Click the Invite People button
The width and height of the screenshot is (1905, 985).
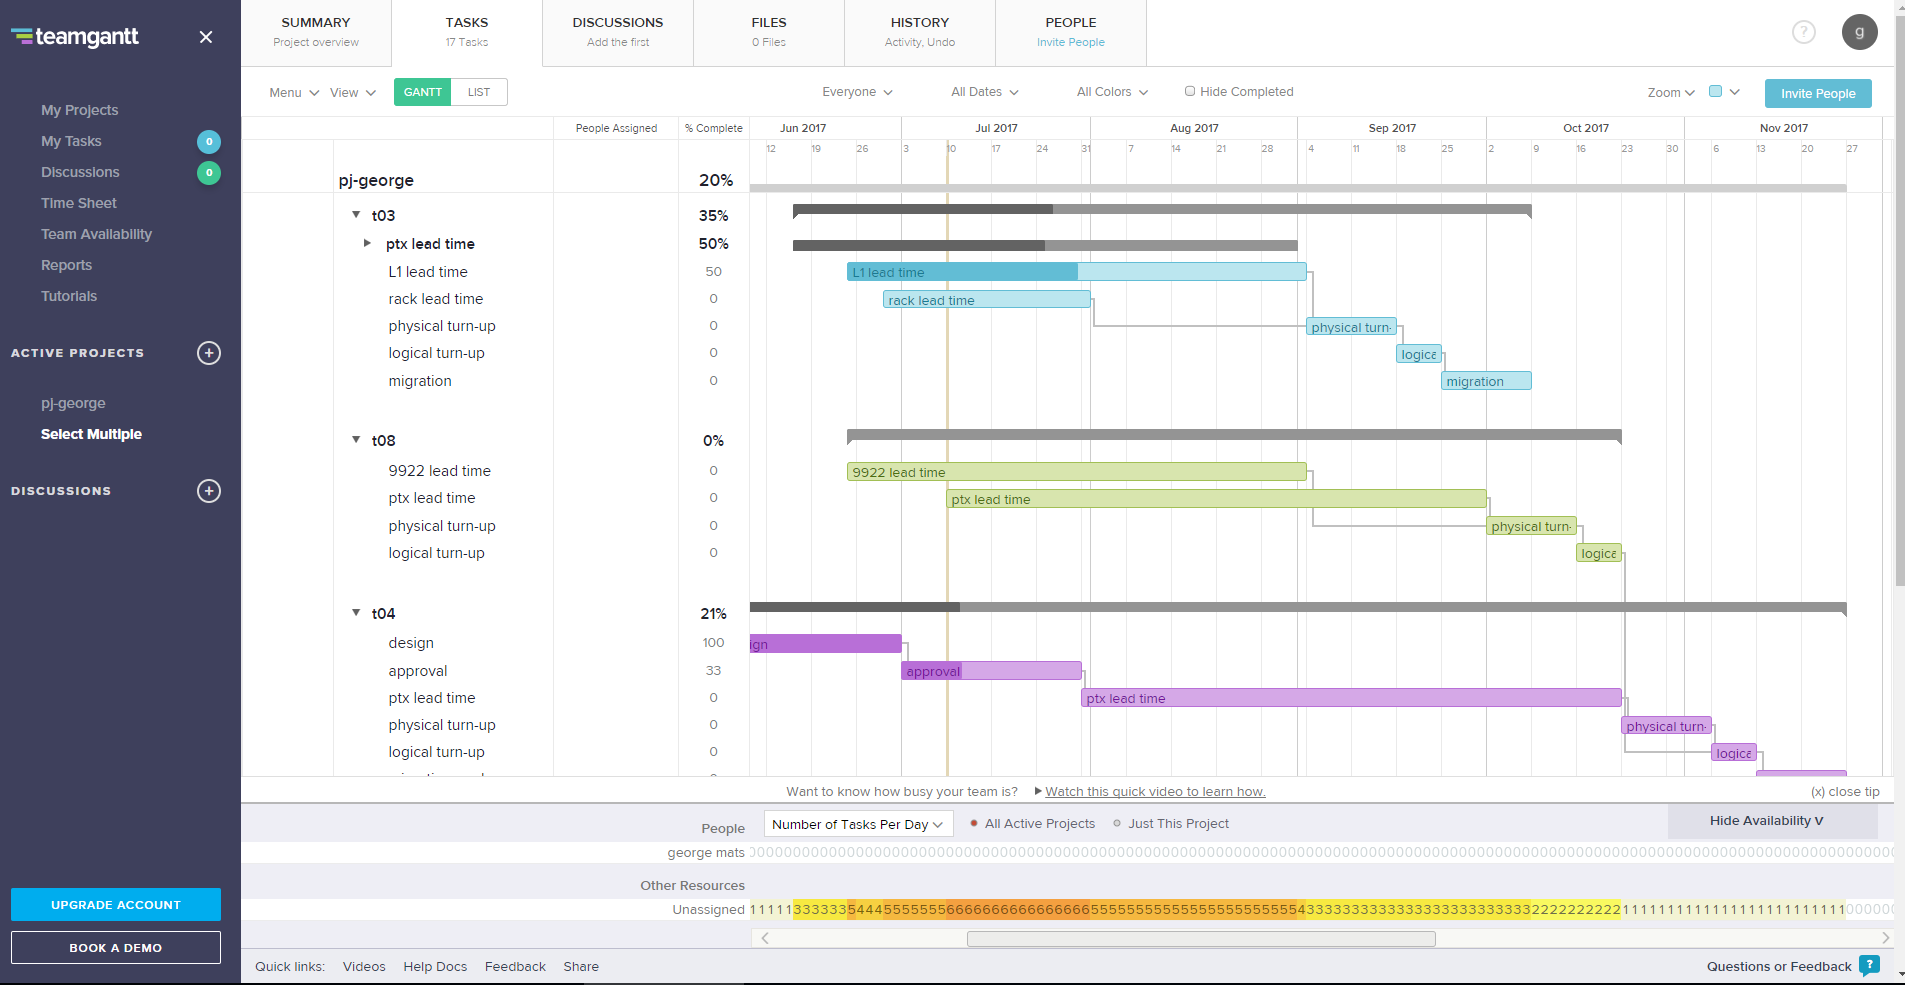(1818, 93)
